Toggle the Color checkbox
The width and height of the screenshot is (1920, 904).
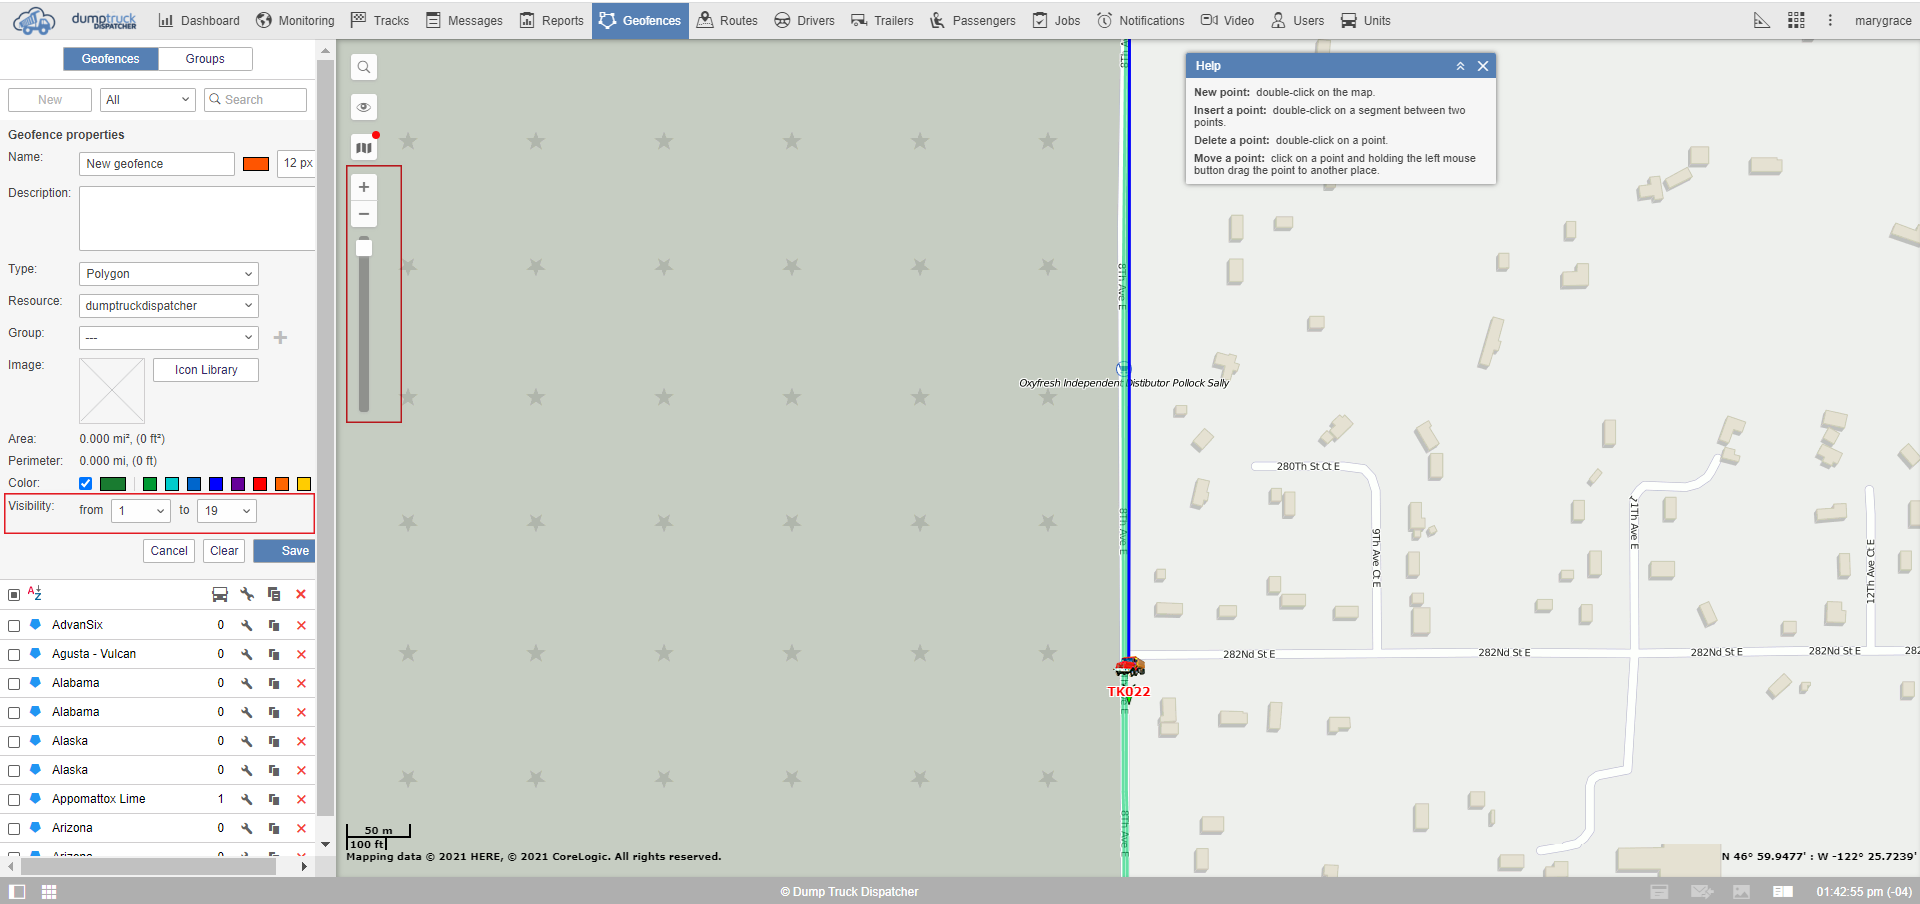[86, 484]
